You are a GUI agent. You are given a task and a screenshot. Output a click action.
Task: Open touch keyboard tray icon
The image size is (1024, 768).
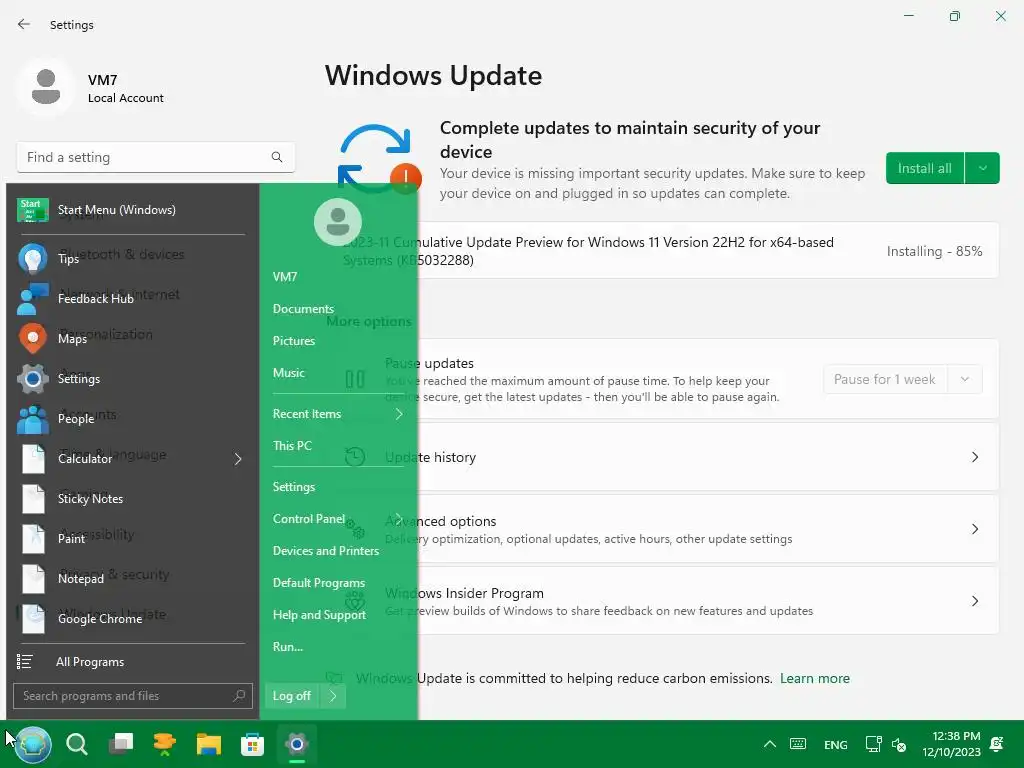[x=798, y=744]
